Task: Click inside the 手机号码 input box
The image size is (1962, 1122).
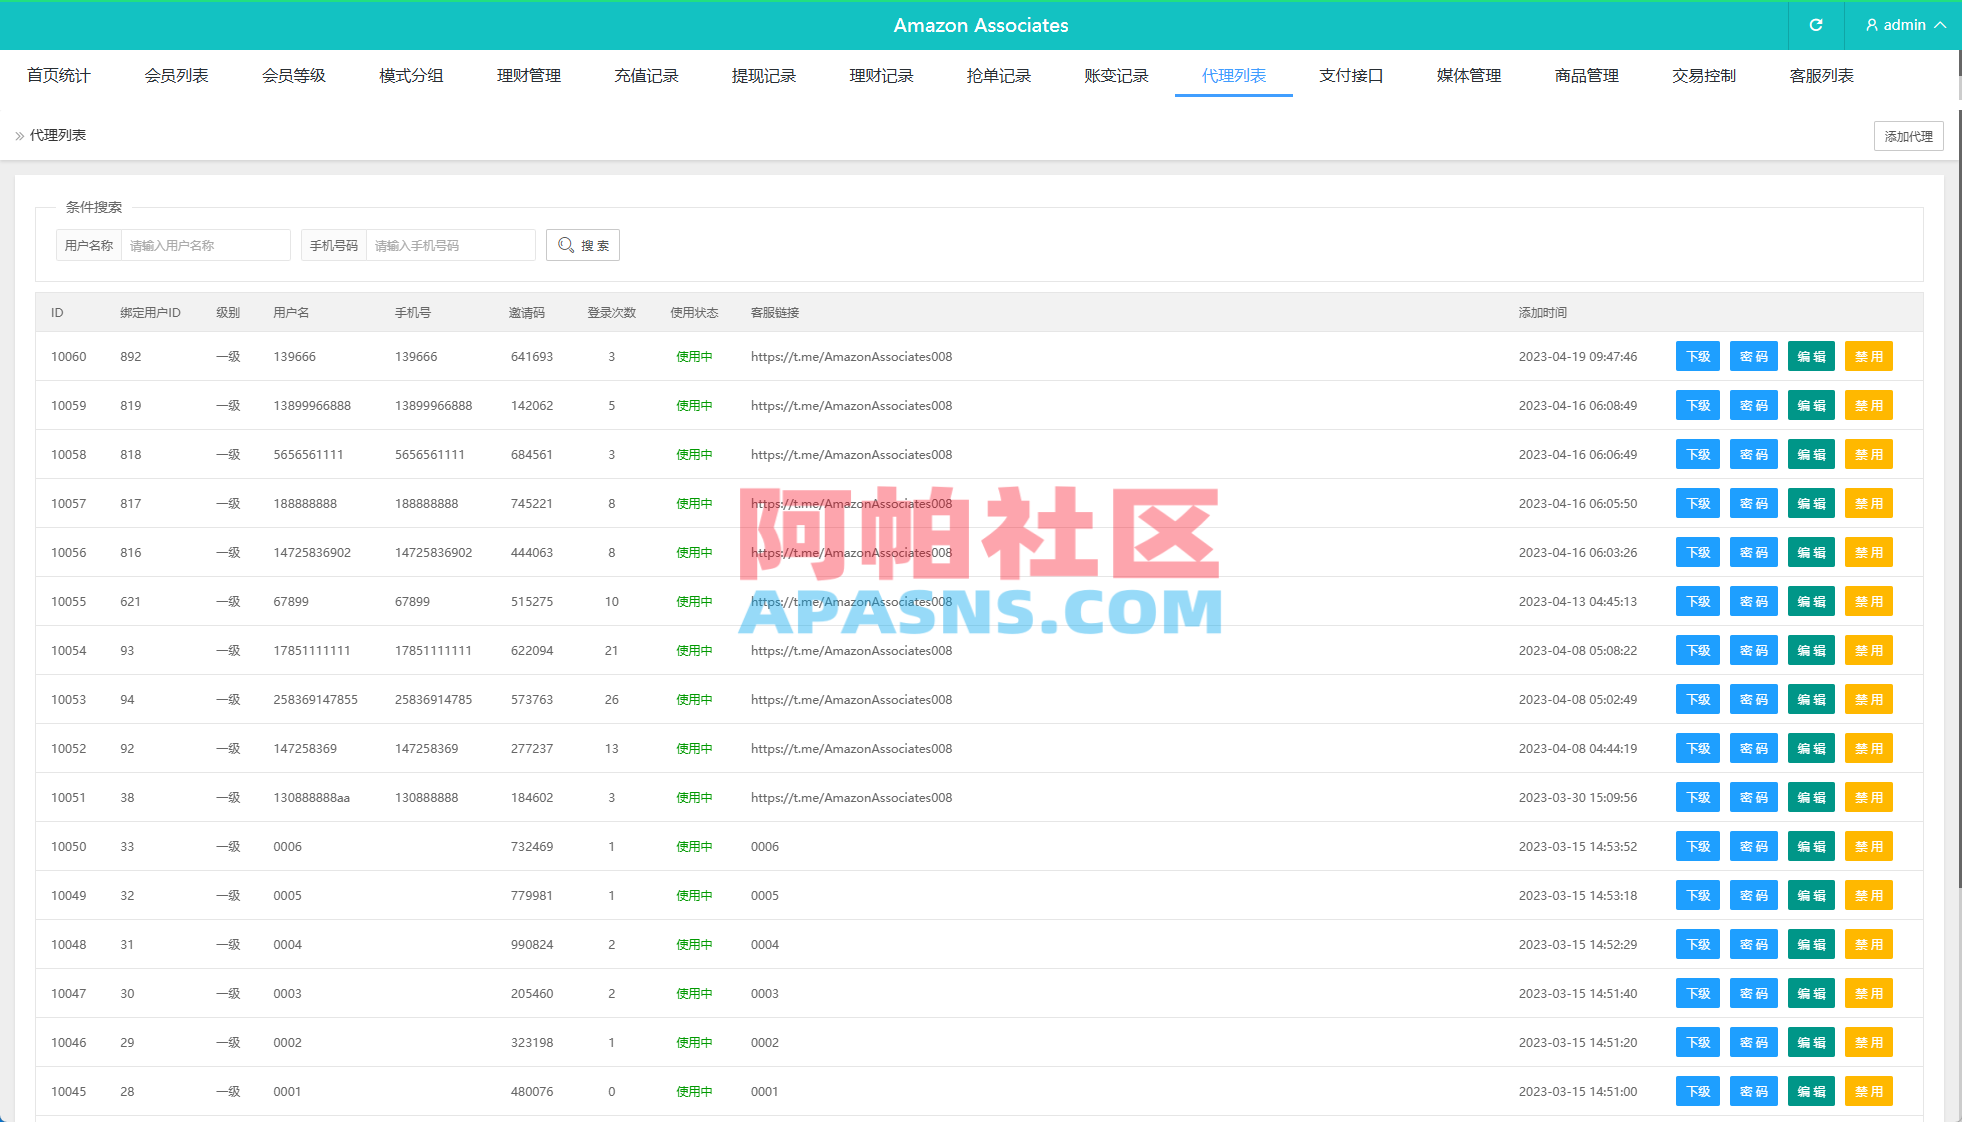Action: point(450,245)
